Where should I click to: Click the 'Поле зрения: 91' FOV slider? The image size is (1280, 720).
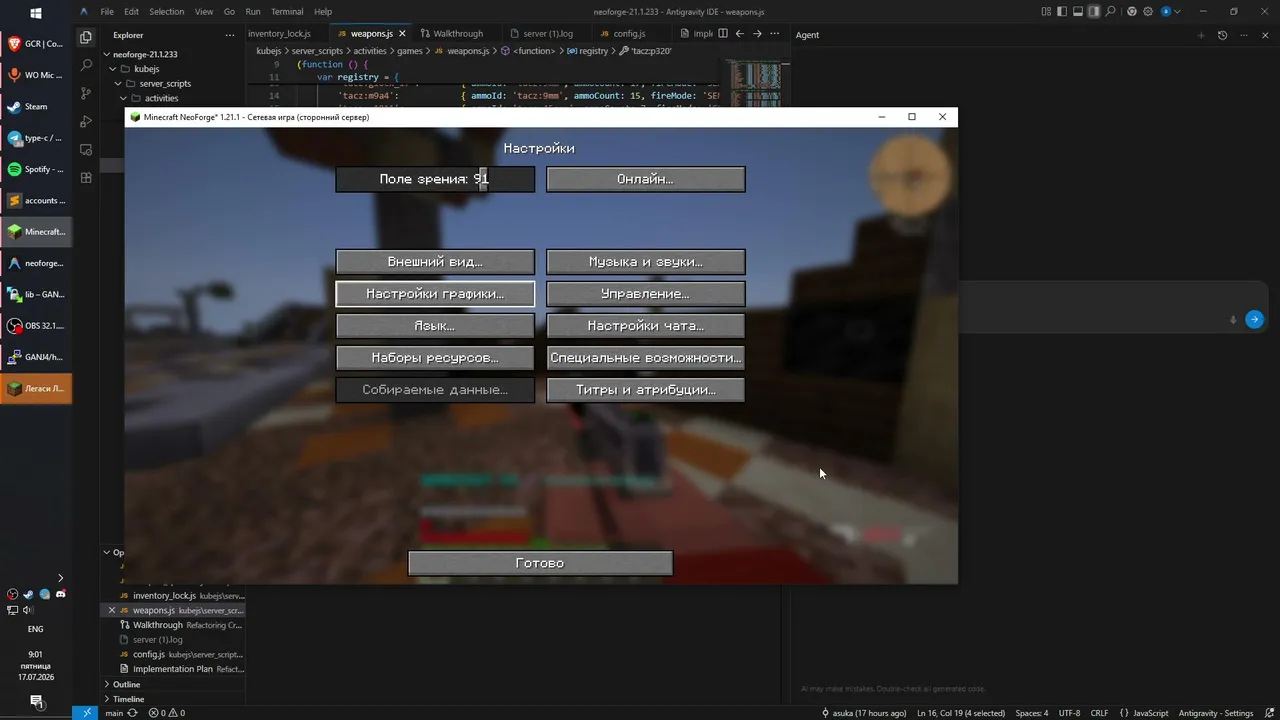coord(435,179)
